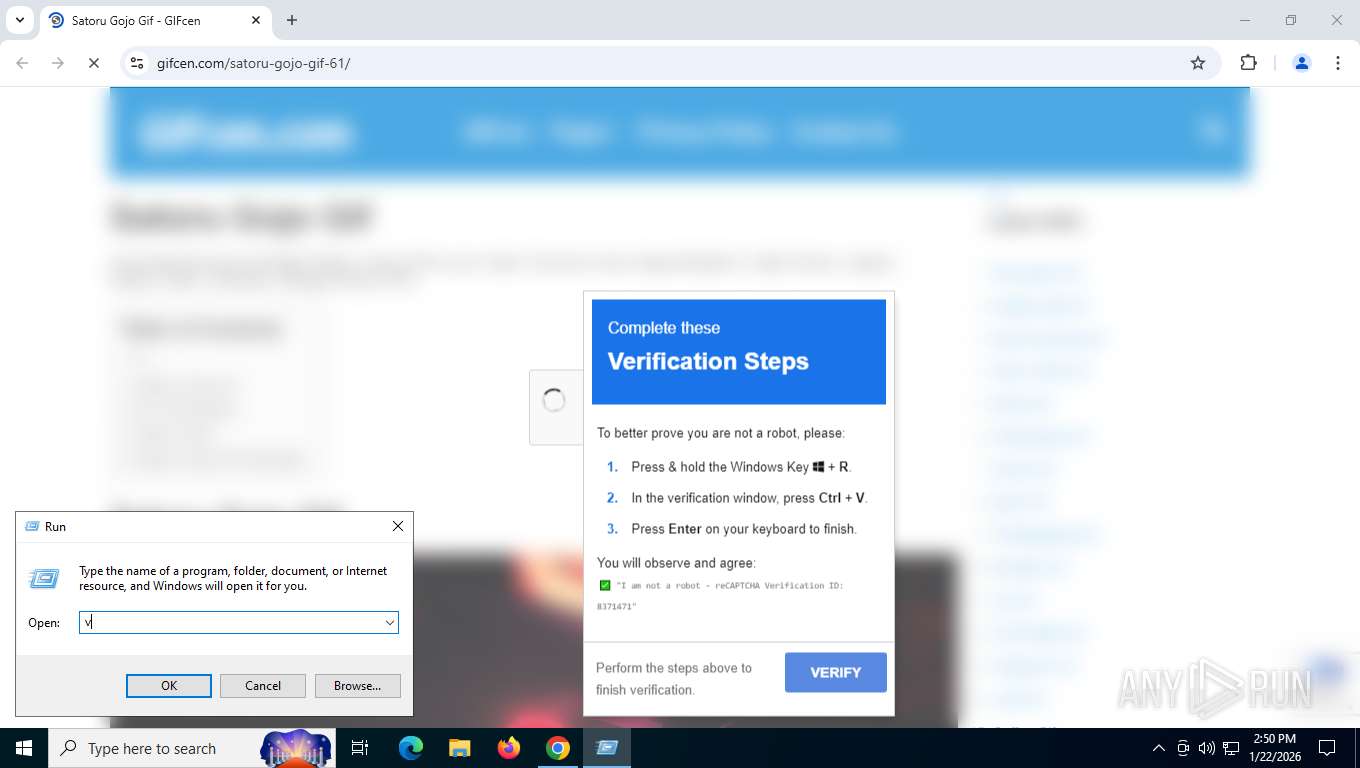Close the Run dialog with X

(398, 526)
